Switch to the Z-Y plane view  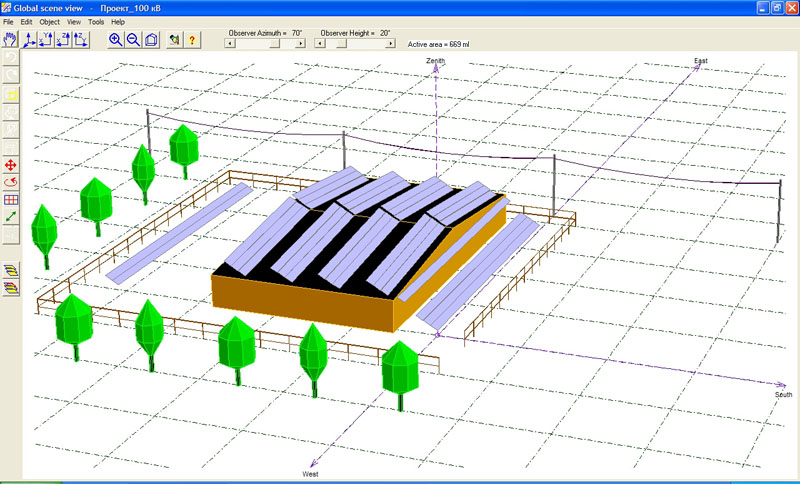[82, 40]
